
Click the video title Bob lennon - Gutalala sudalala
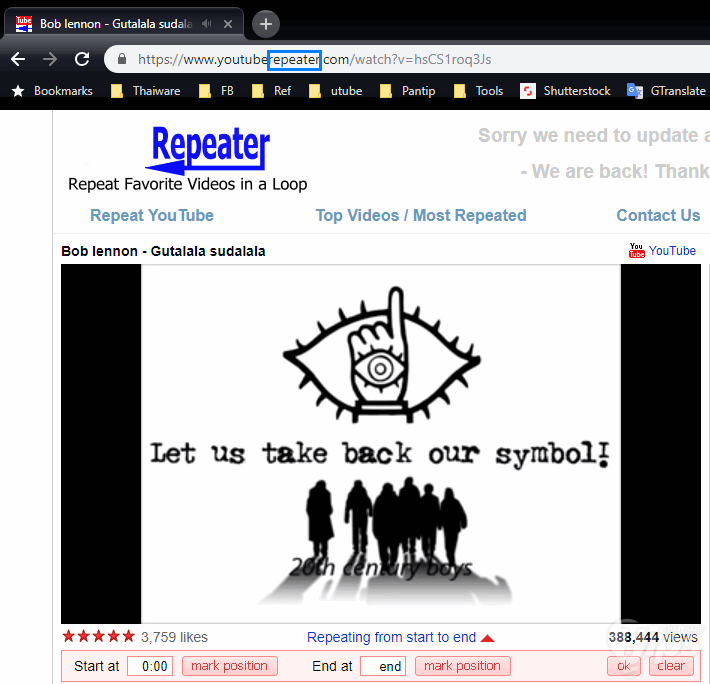pyautogui.click(x=163, y=251)
